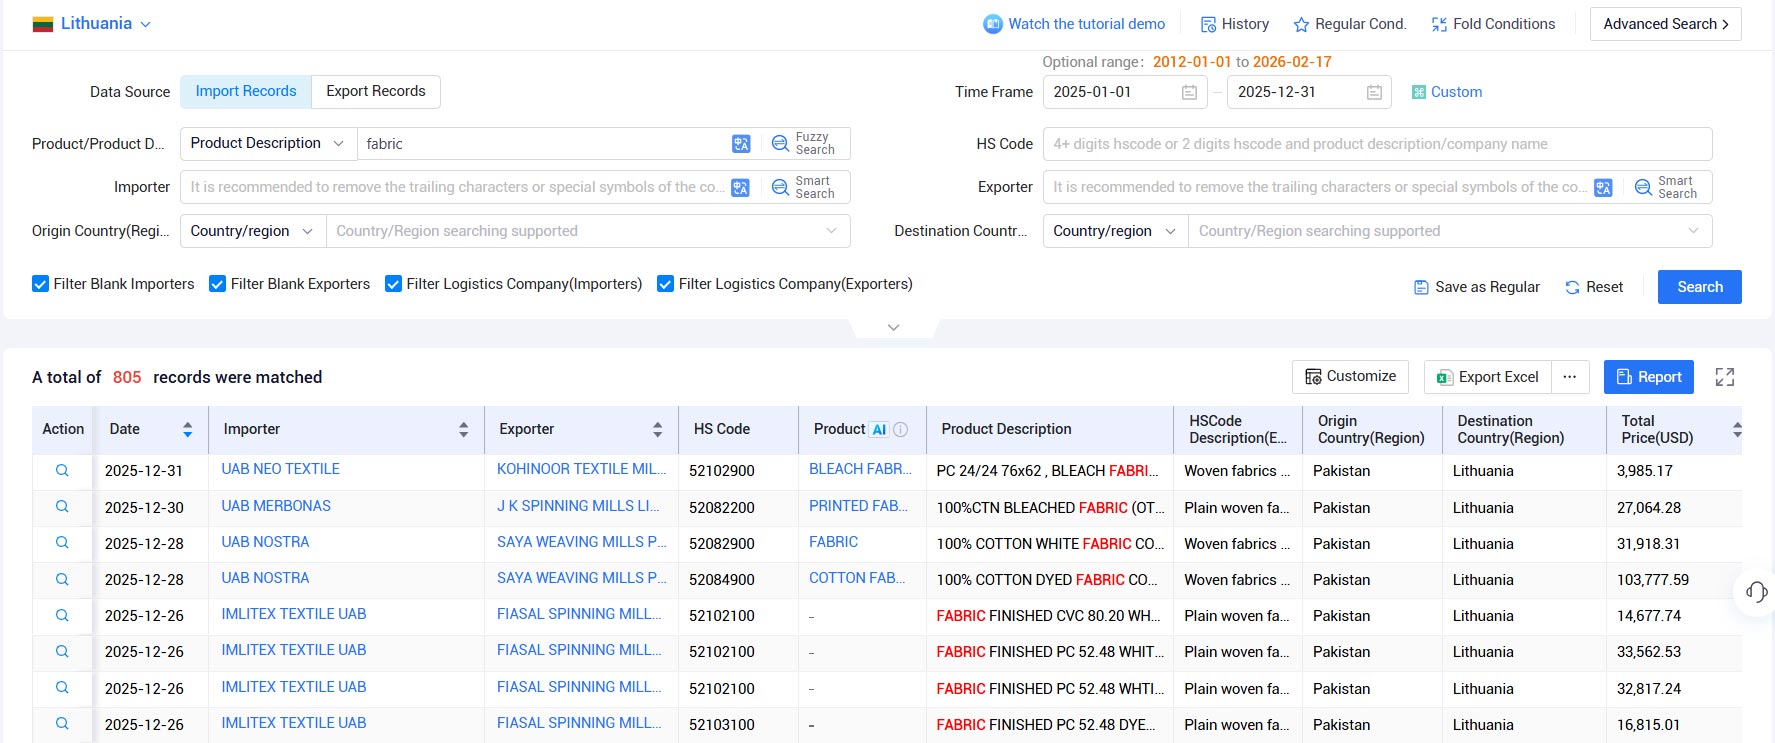The width and height of the screenshot is (1775, 743).
Task: Sort by Importer column arrows
Action: [463, 429]
